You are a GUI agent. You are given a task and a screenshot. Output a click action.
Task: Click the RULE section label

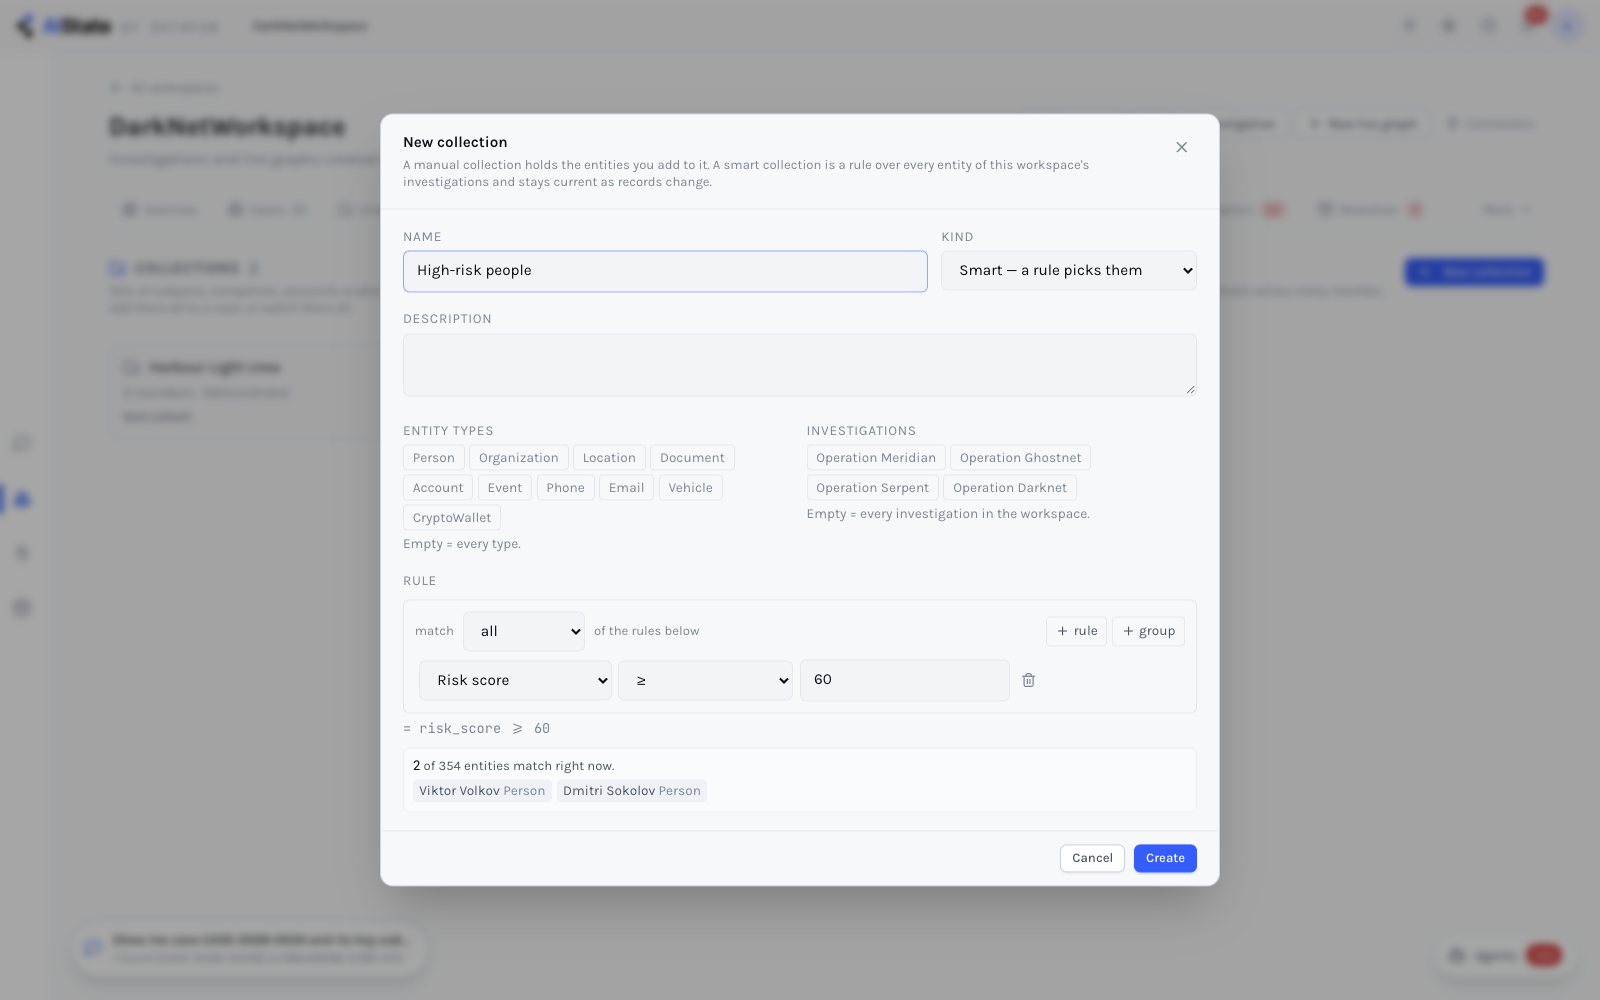(420, 581)
